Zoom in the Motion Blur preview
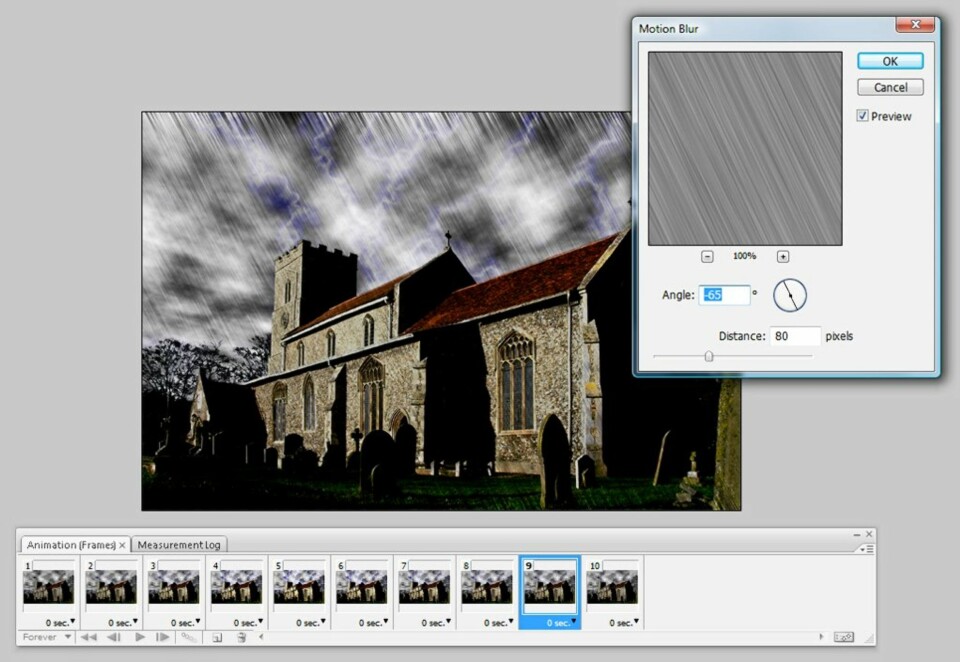Viewport: 960px width, 662px height. 783,256
